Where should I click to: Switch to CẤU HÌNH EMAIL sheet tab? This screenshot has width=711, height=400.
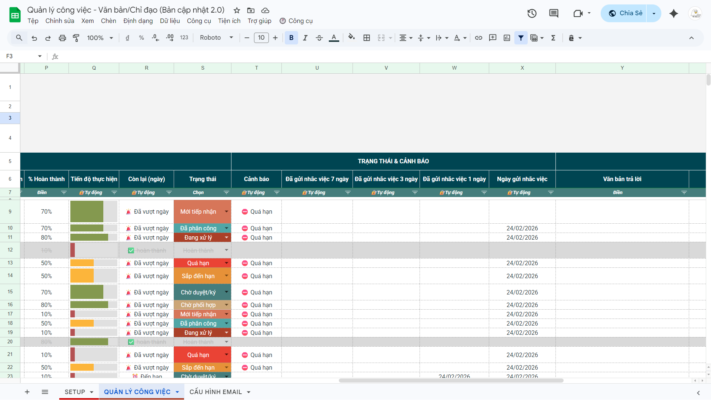tap(216, 392)
